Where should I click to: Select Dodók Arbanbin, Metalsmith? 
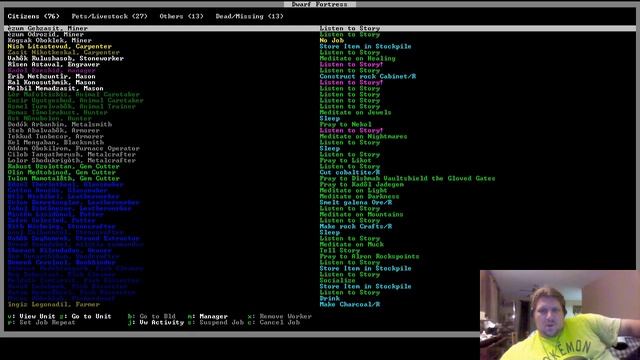60,124
